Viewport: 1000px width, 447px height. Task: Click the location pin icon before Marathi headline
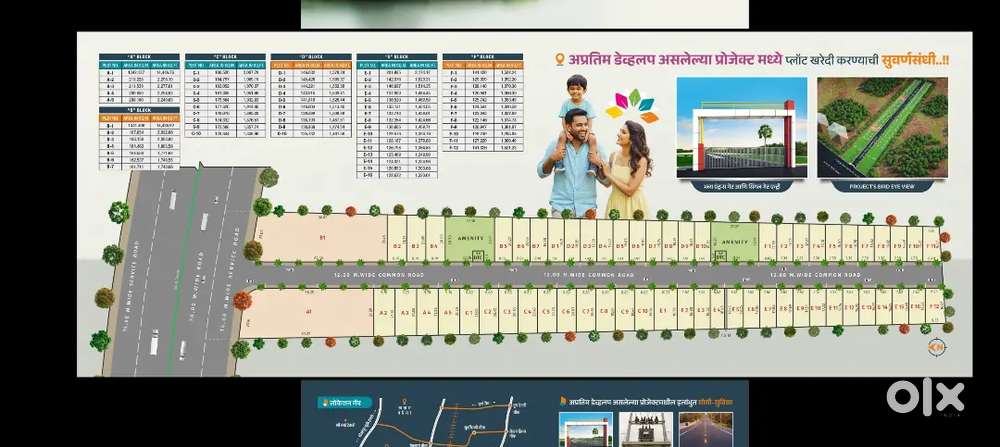tap(559, 60)
